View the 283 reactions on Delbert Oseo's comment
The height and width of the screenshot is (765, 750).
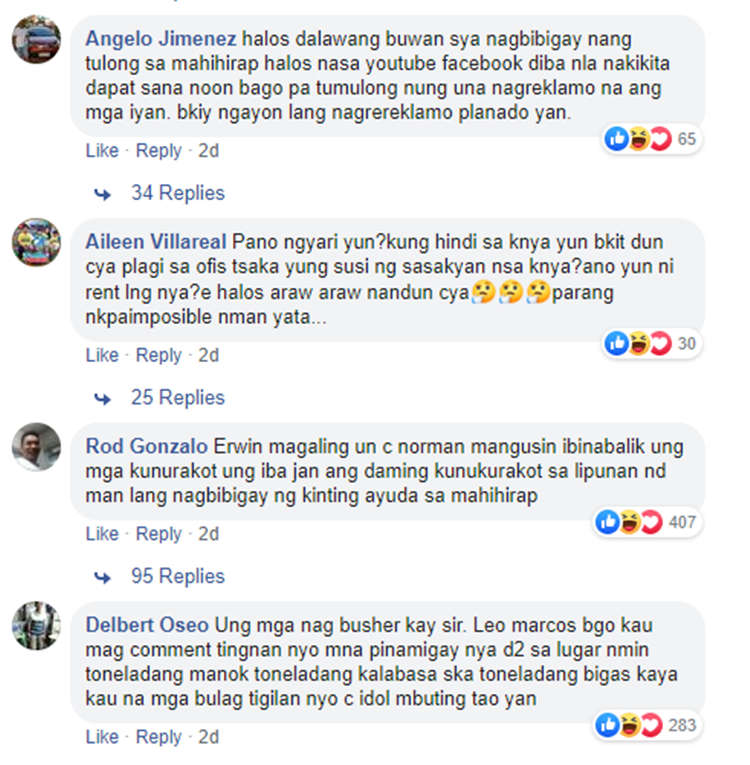[647, 725]
